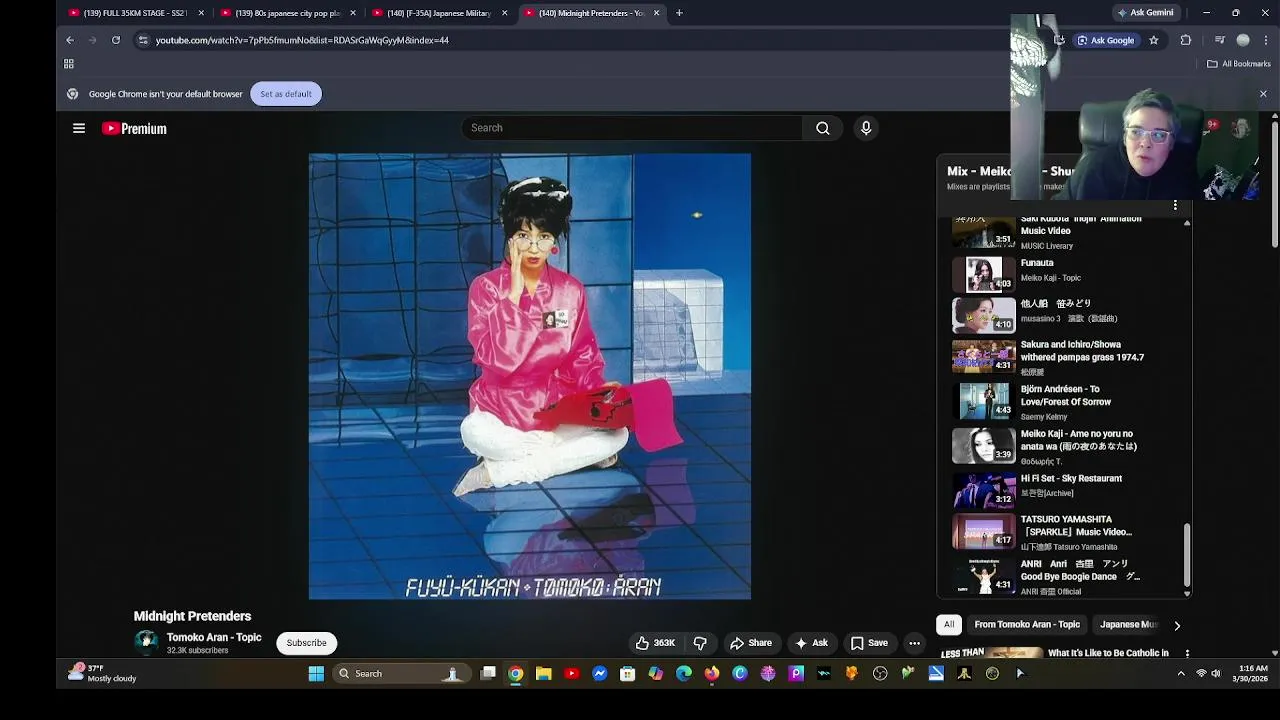View site information in address bar
Viewport: 1280px width, 720px height.
pyautogui.click(x=143, y=40)
